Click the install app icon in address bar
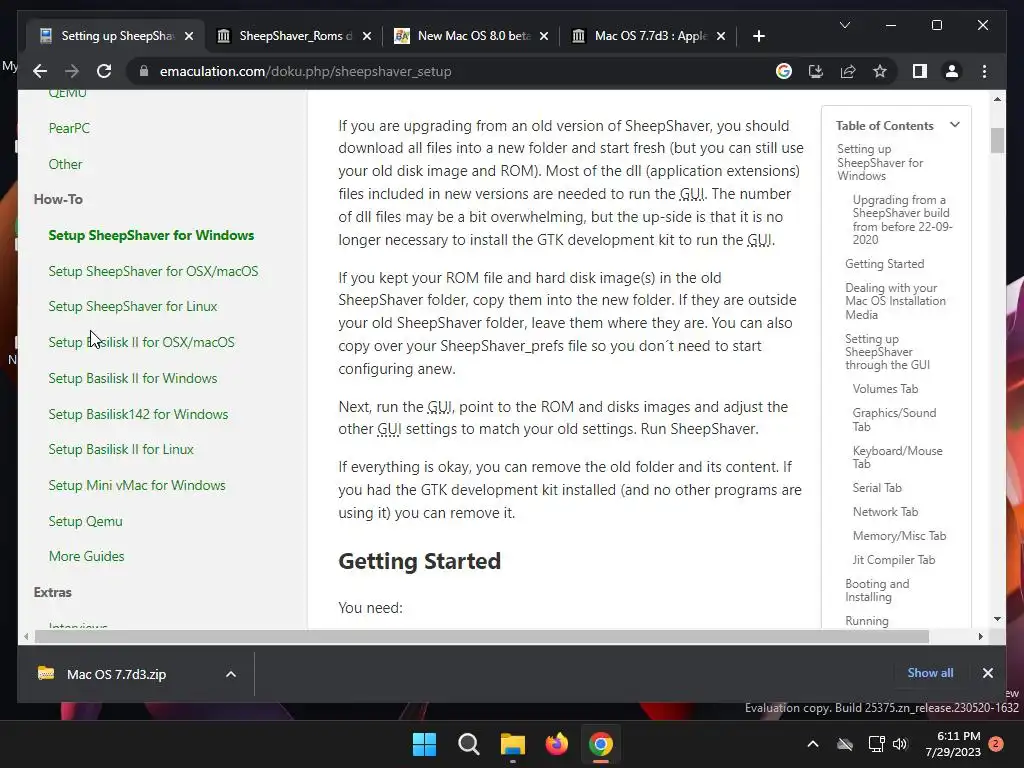This screenshot has height=768, width=1024. [816, 71]
